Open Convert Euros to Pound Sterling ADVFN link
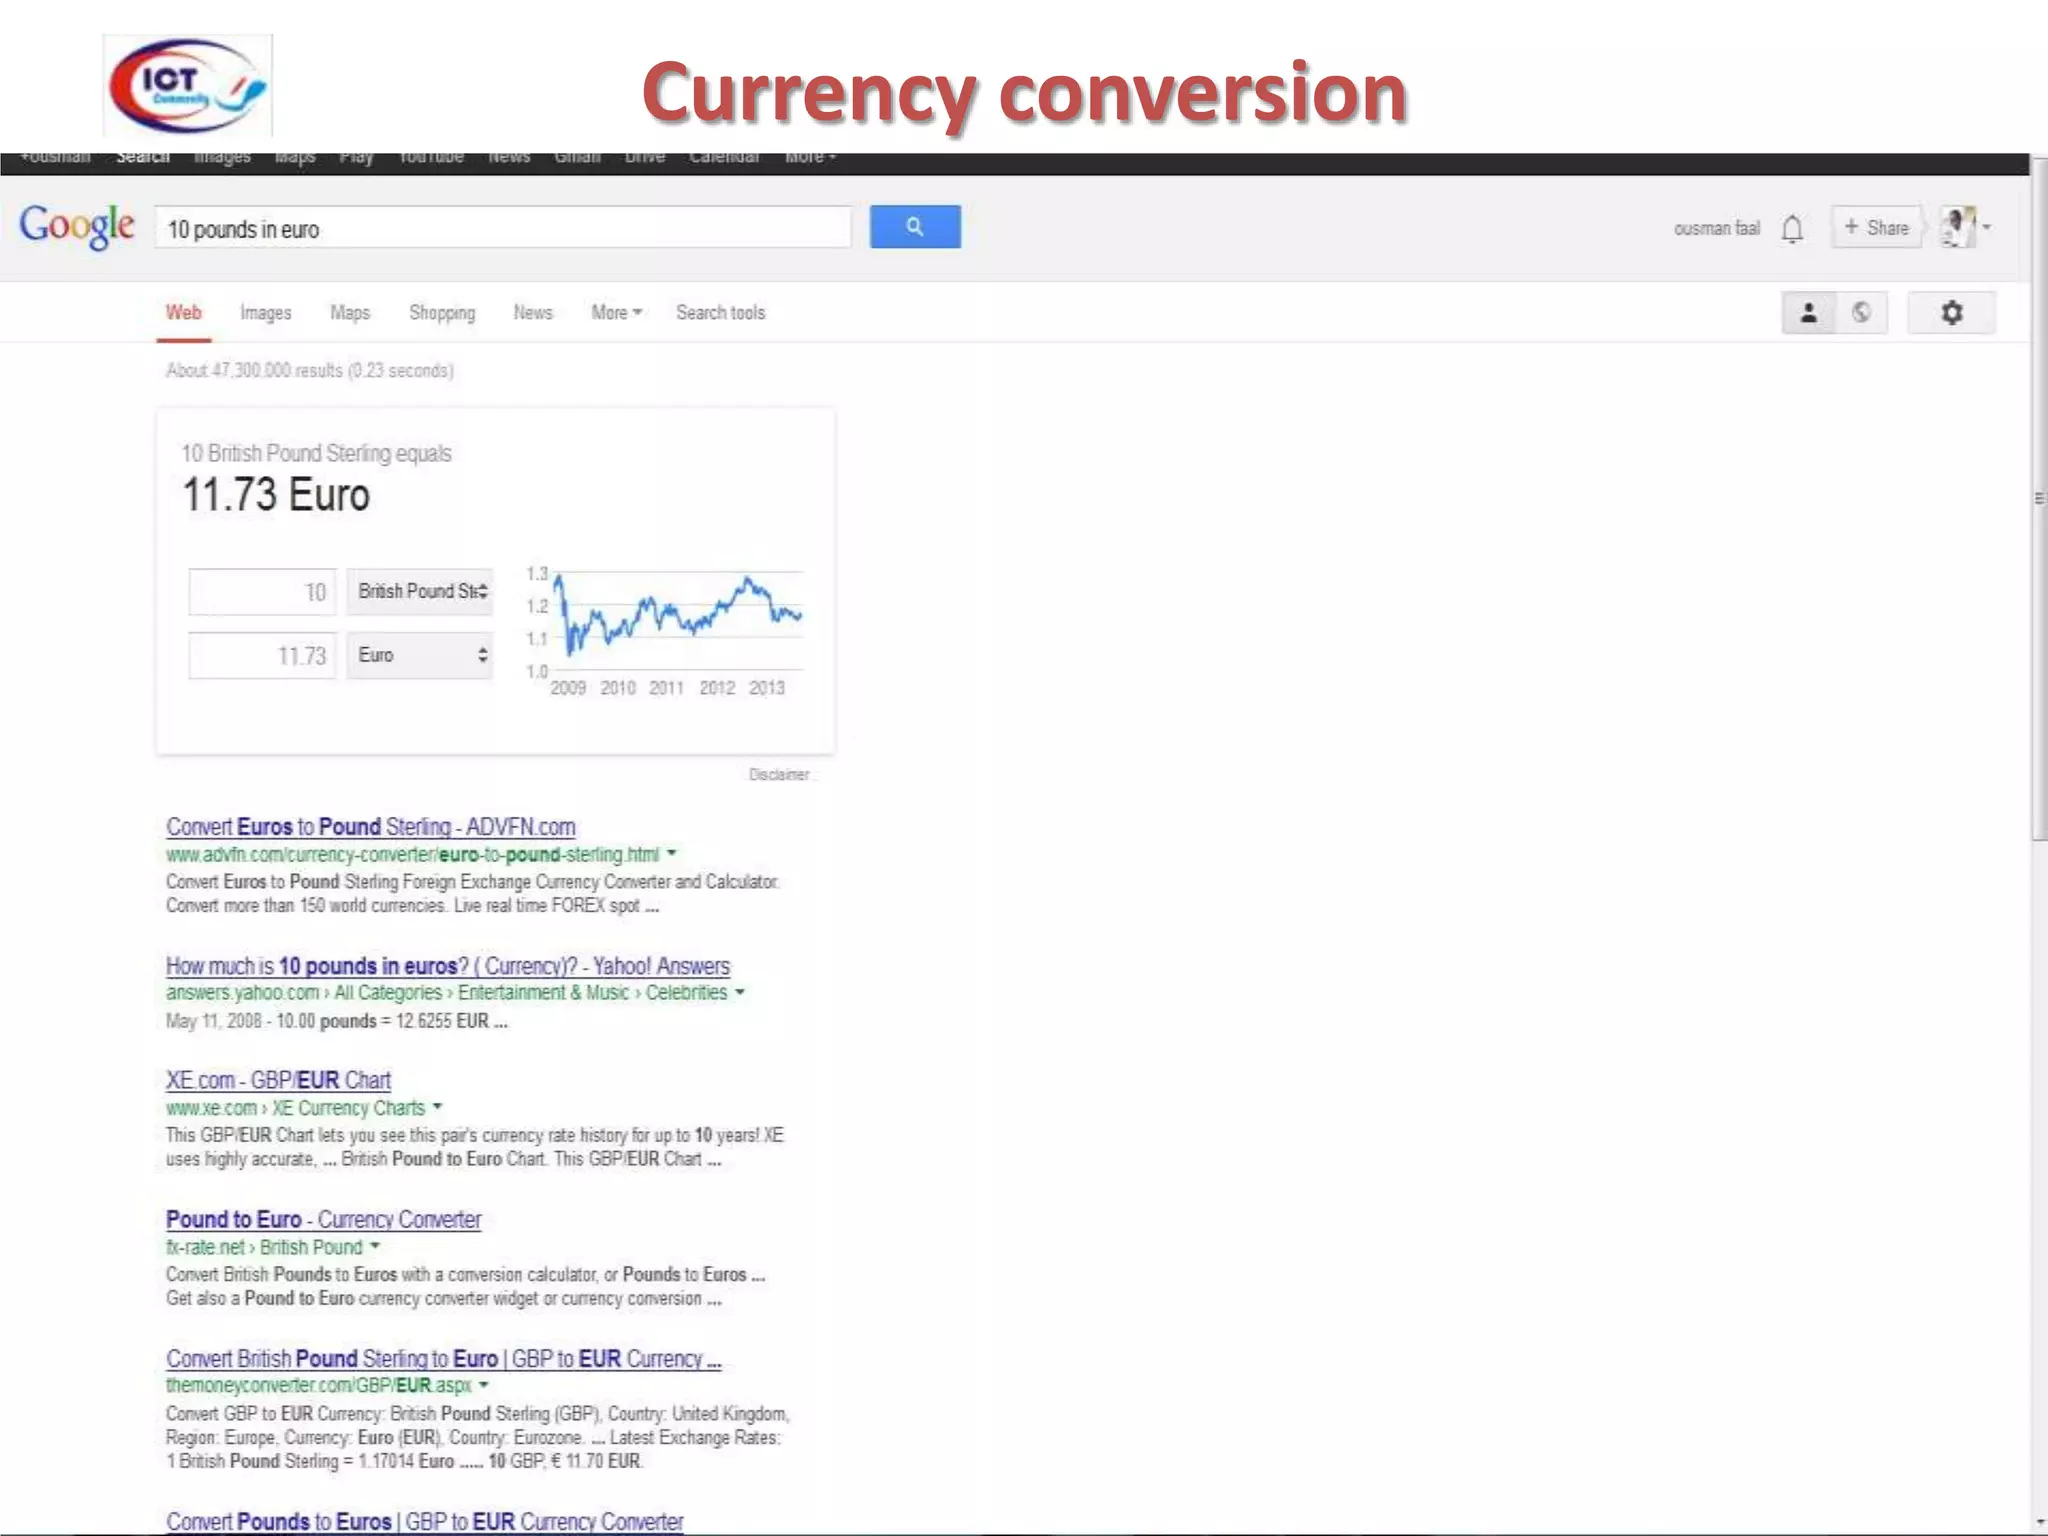The image size is (2048, 1536). 371,827
